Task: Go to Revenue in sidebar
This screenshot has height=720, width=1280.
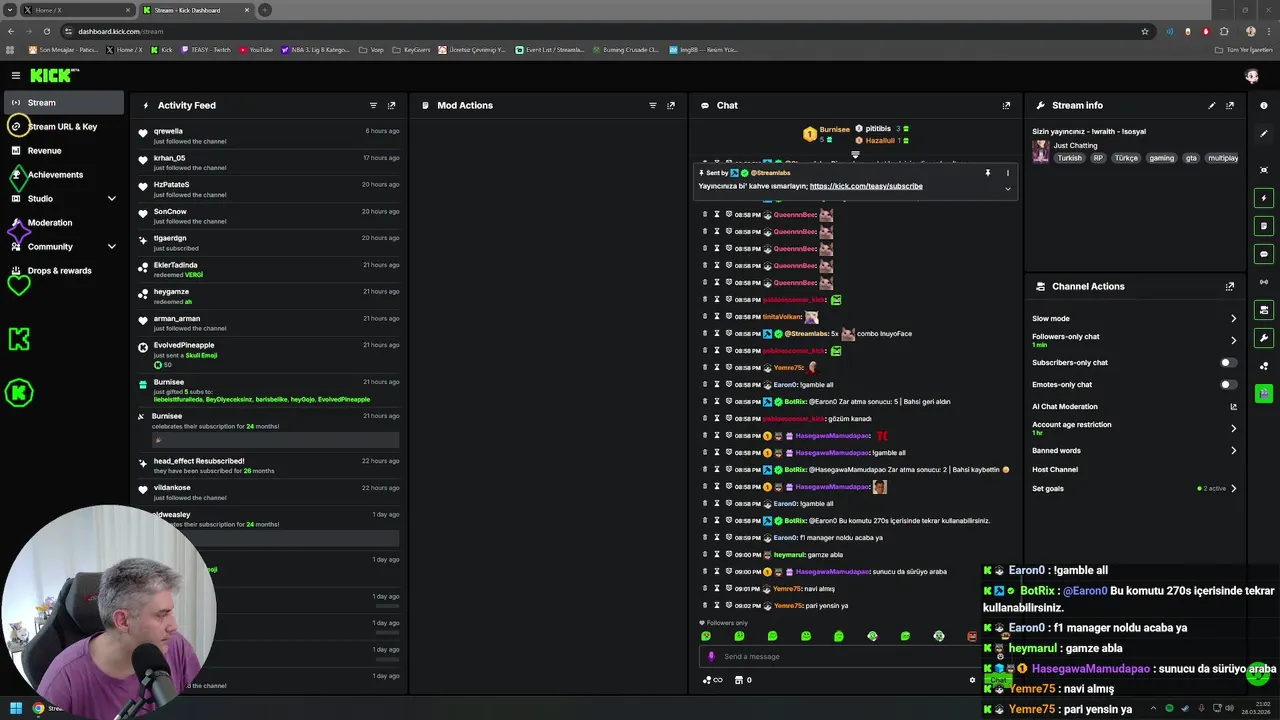Action: (62, 151)
